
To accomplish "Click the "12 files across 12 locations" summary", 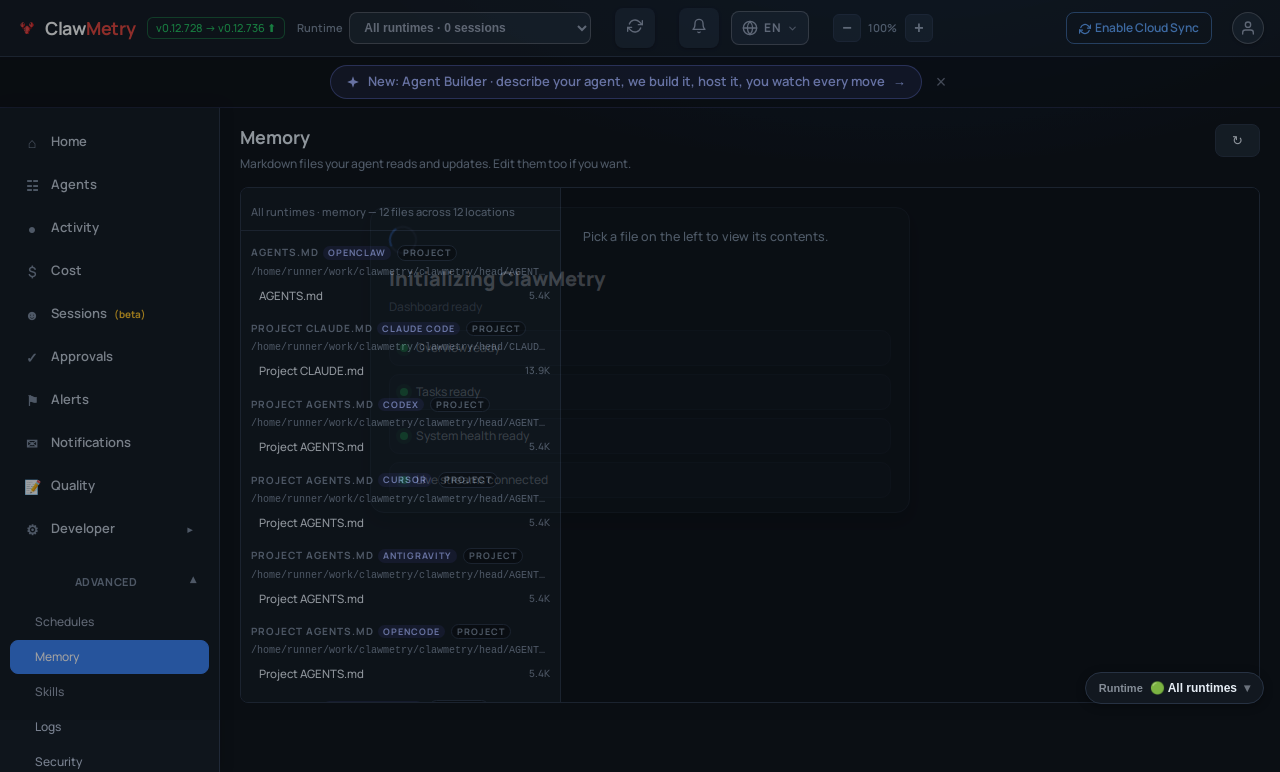I will (447, 212).
